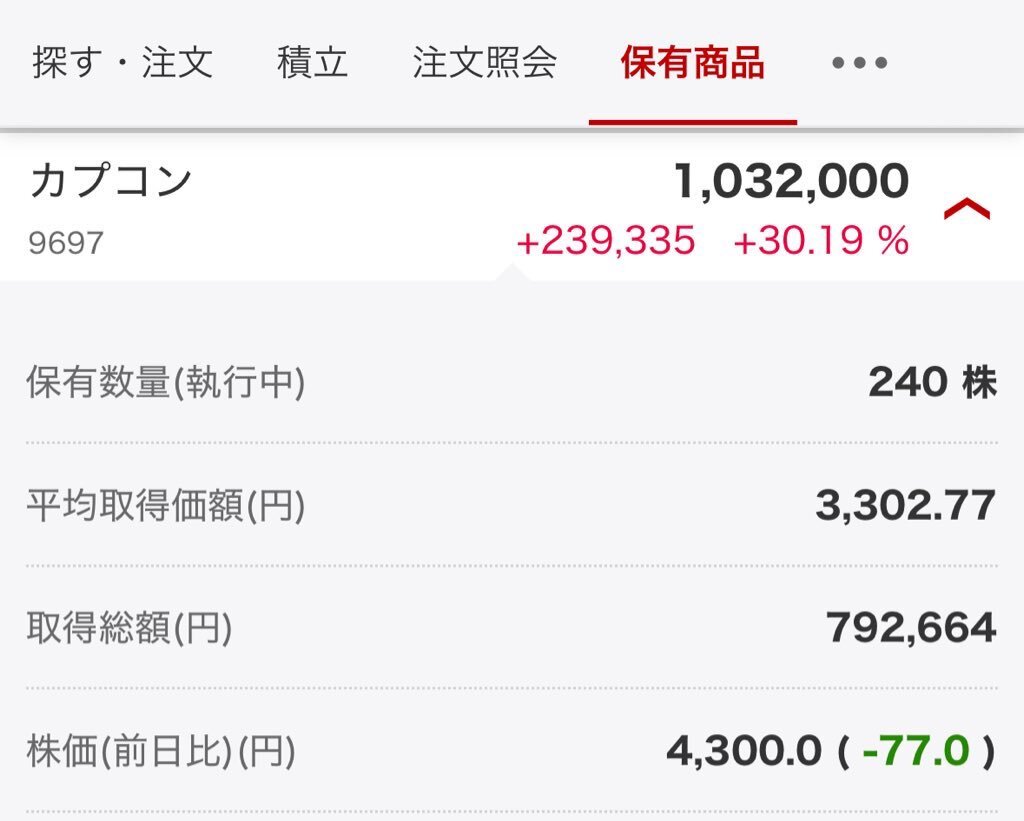
Task: Open the 探す・注文 tab
Action: pos(123,63)
